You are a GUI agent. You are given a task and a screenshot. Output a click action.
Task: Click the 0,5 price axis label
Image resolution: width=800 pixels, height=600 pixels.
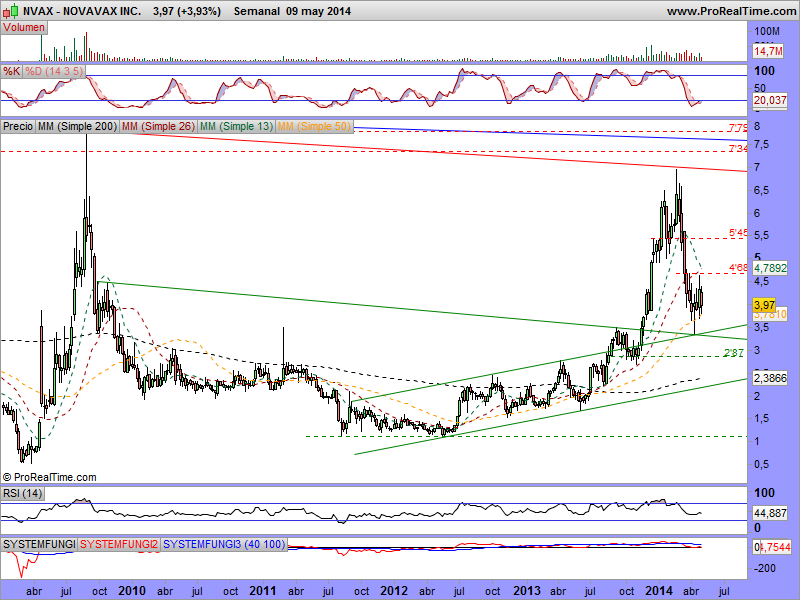[x=762, y=465]
